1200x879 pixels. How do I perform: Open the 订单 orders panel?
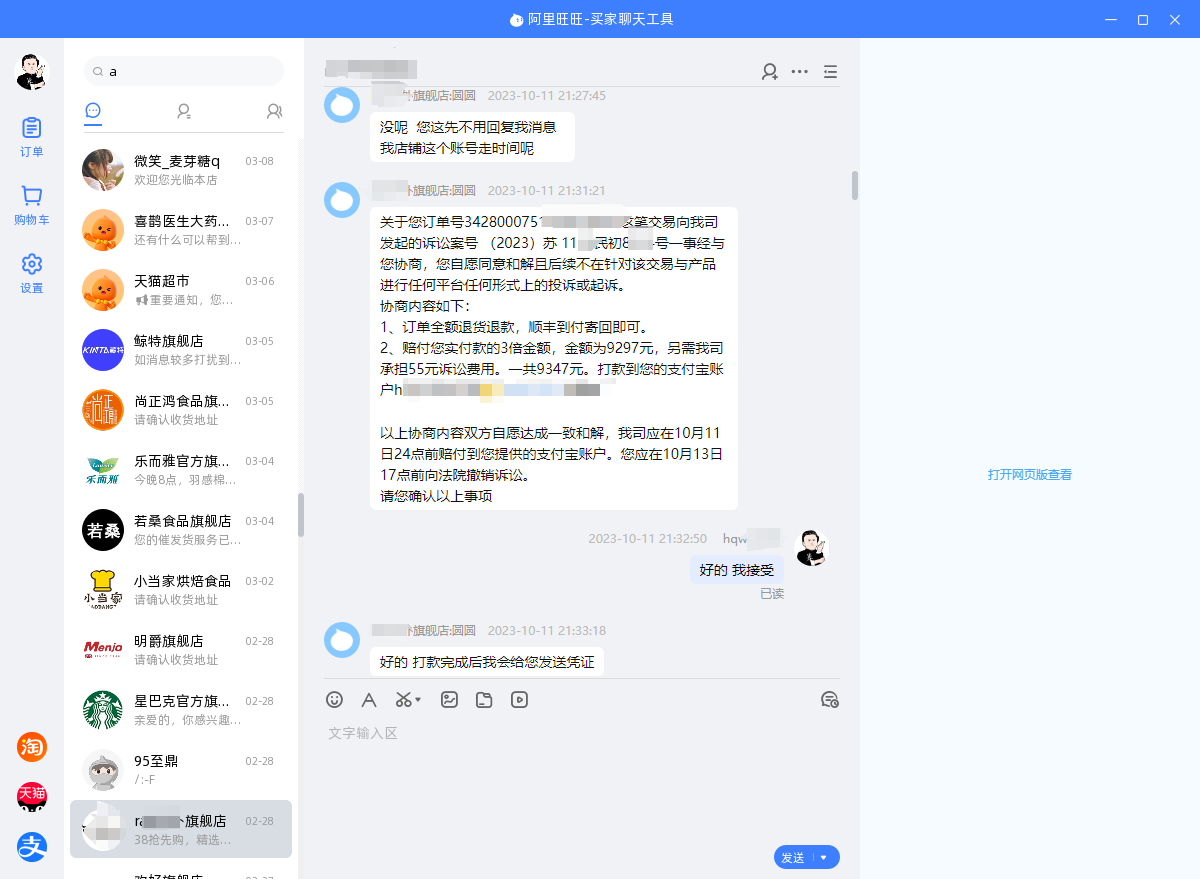pos(32,137)
